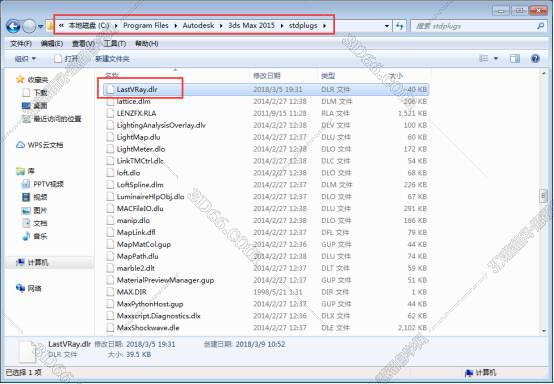Open 图片 library
This screenshot has width=554, height=384.
pos(40,210)
